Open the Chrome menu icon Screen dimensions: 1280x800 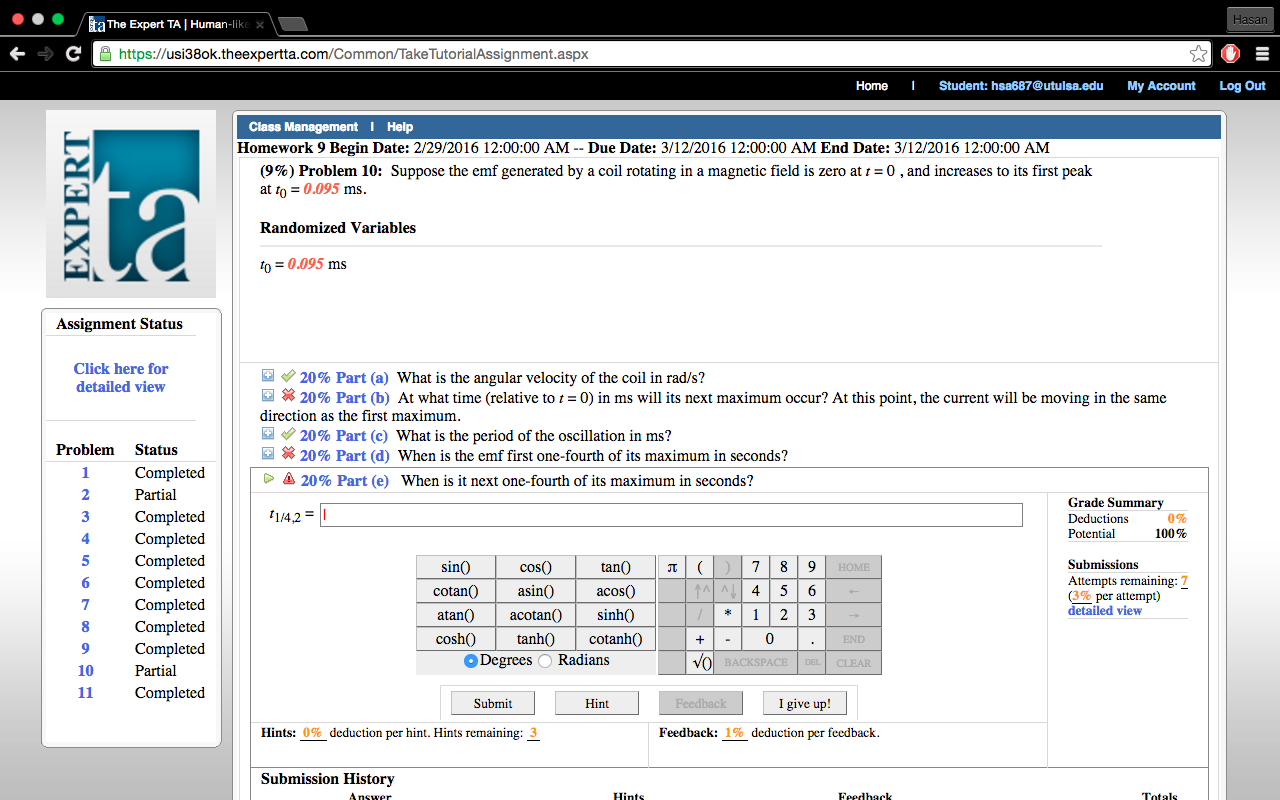(1262, 53)
